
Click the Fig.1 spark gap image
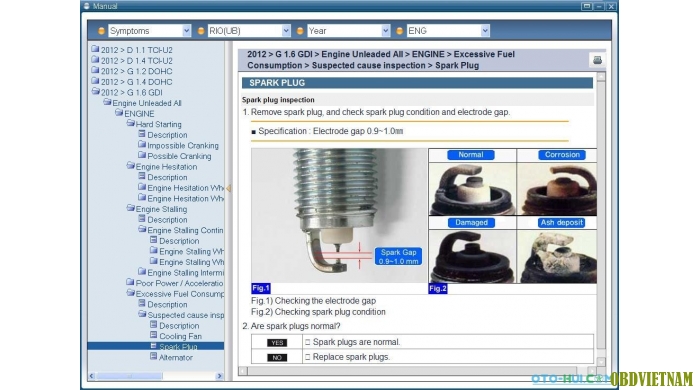(x=339, y=216)
